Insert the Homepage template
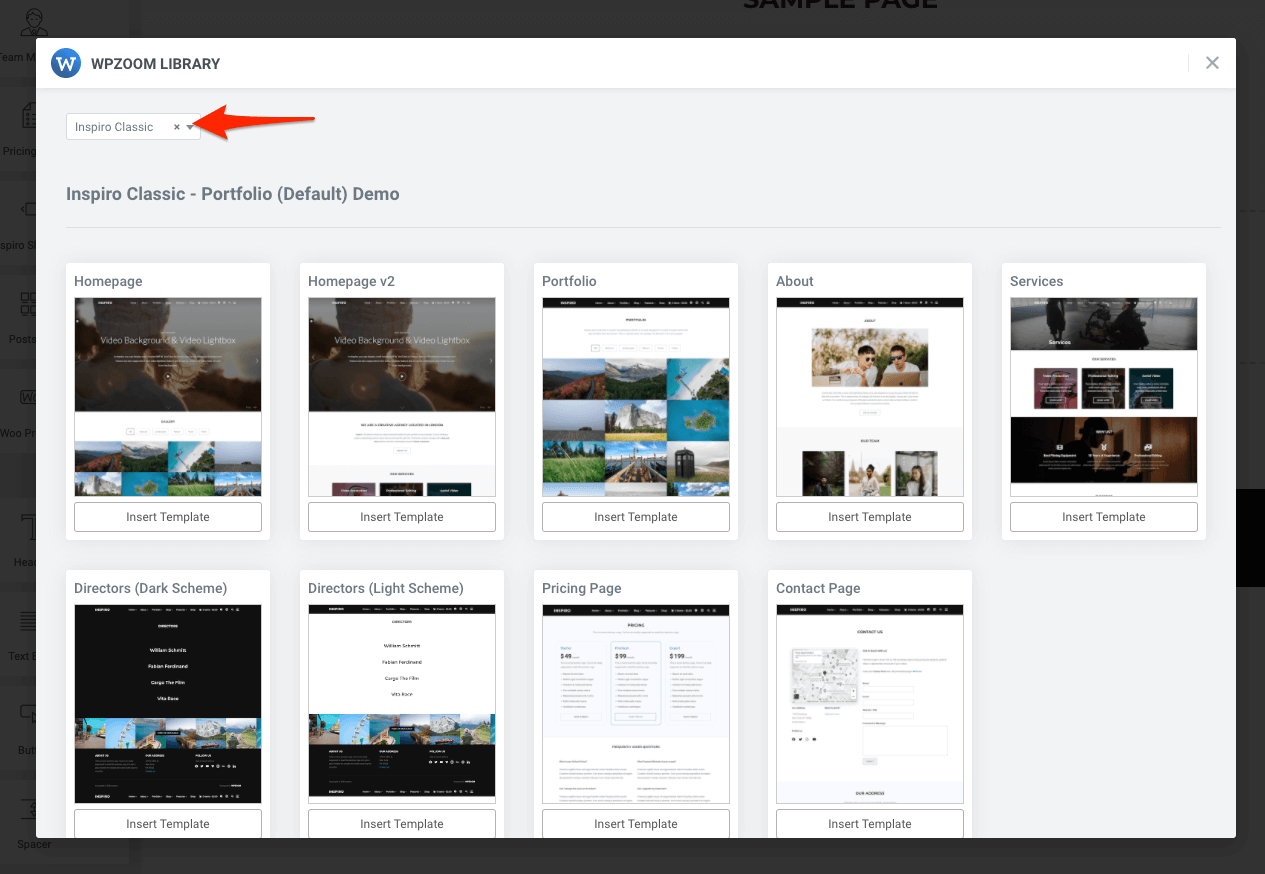1265x874 pixels. 168,517
